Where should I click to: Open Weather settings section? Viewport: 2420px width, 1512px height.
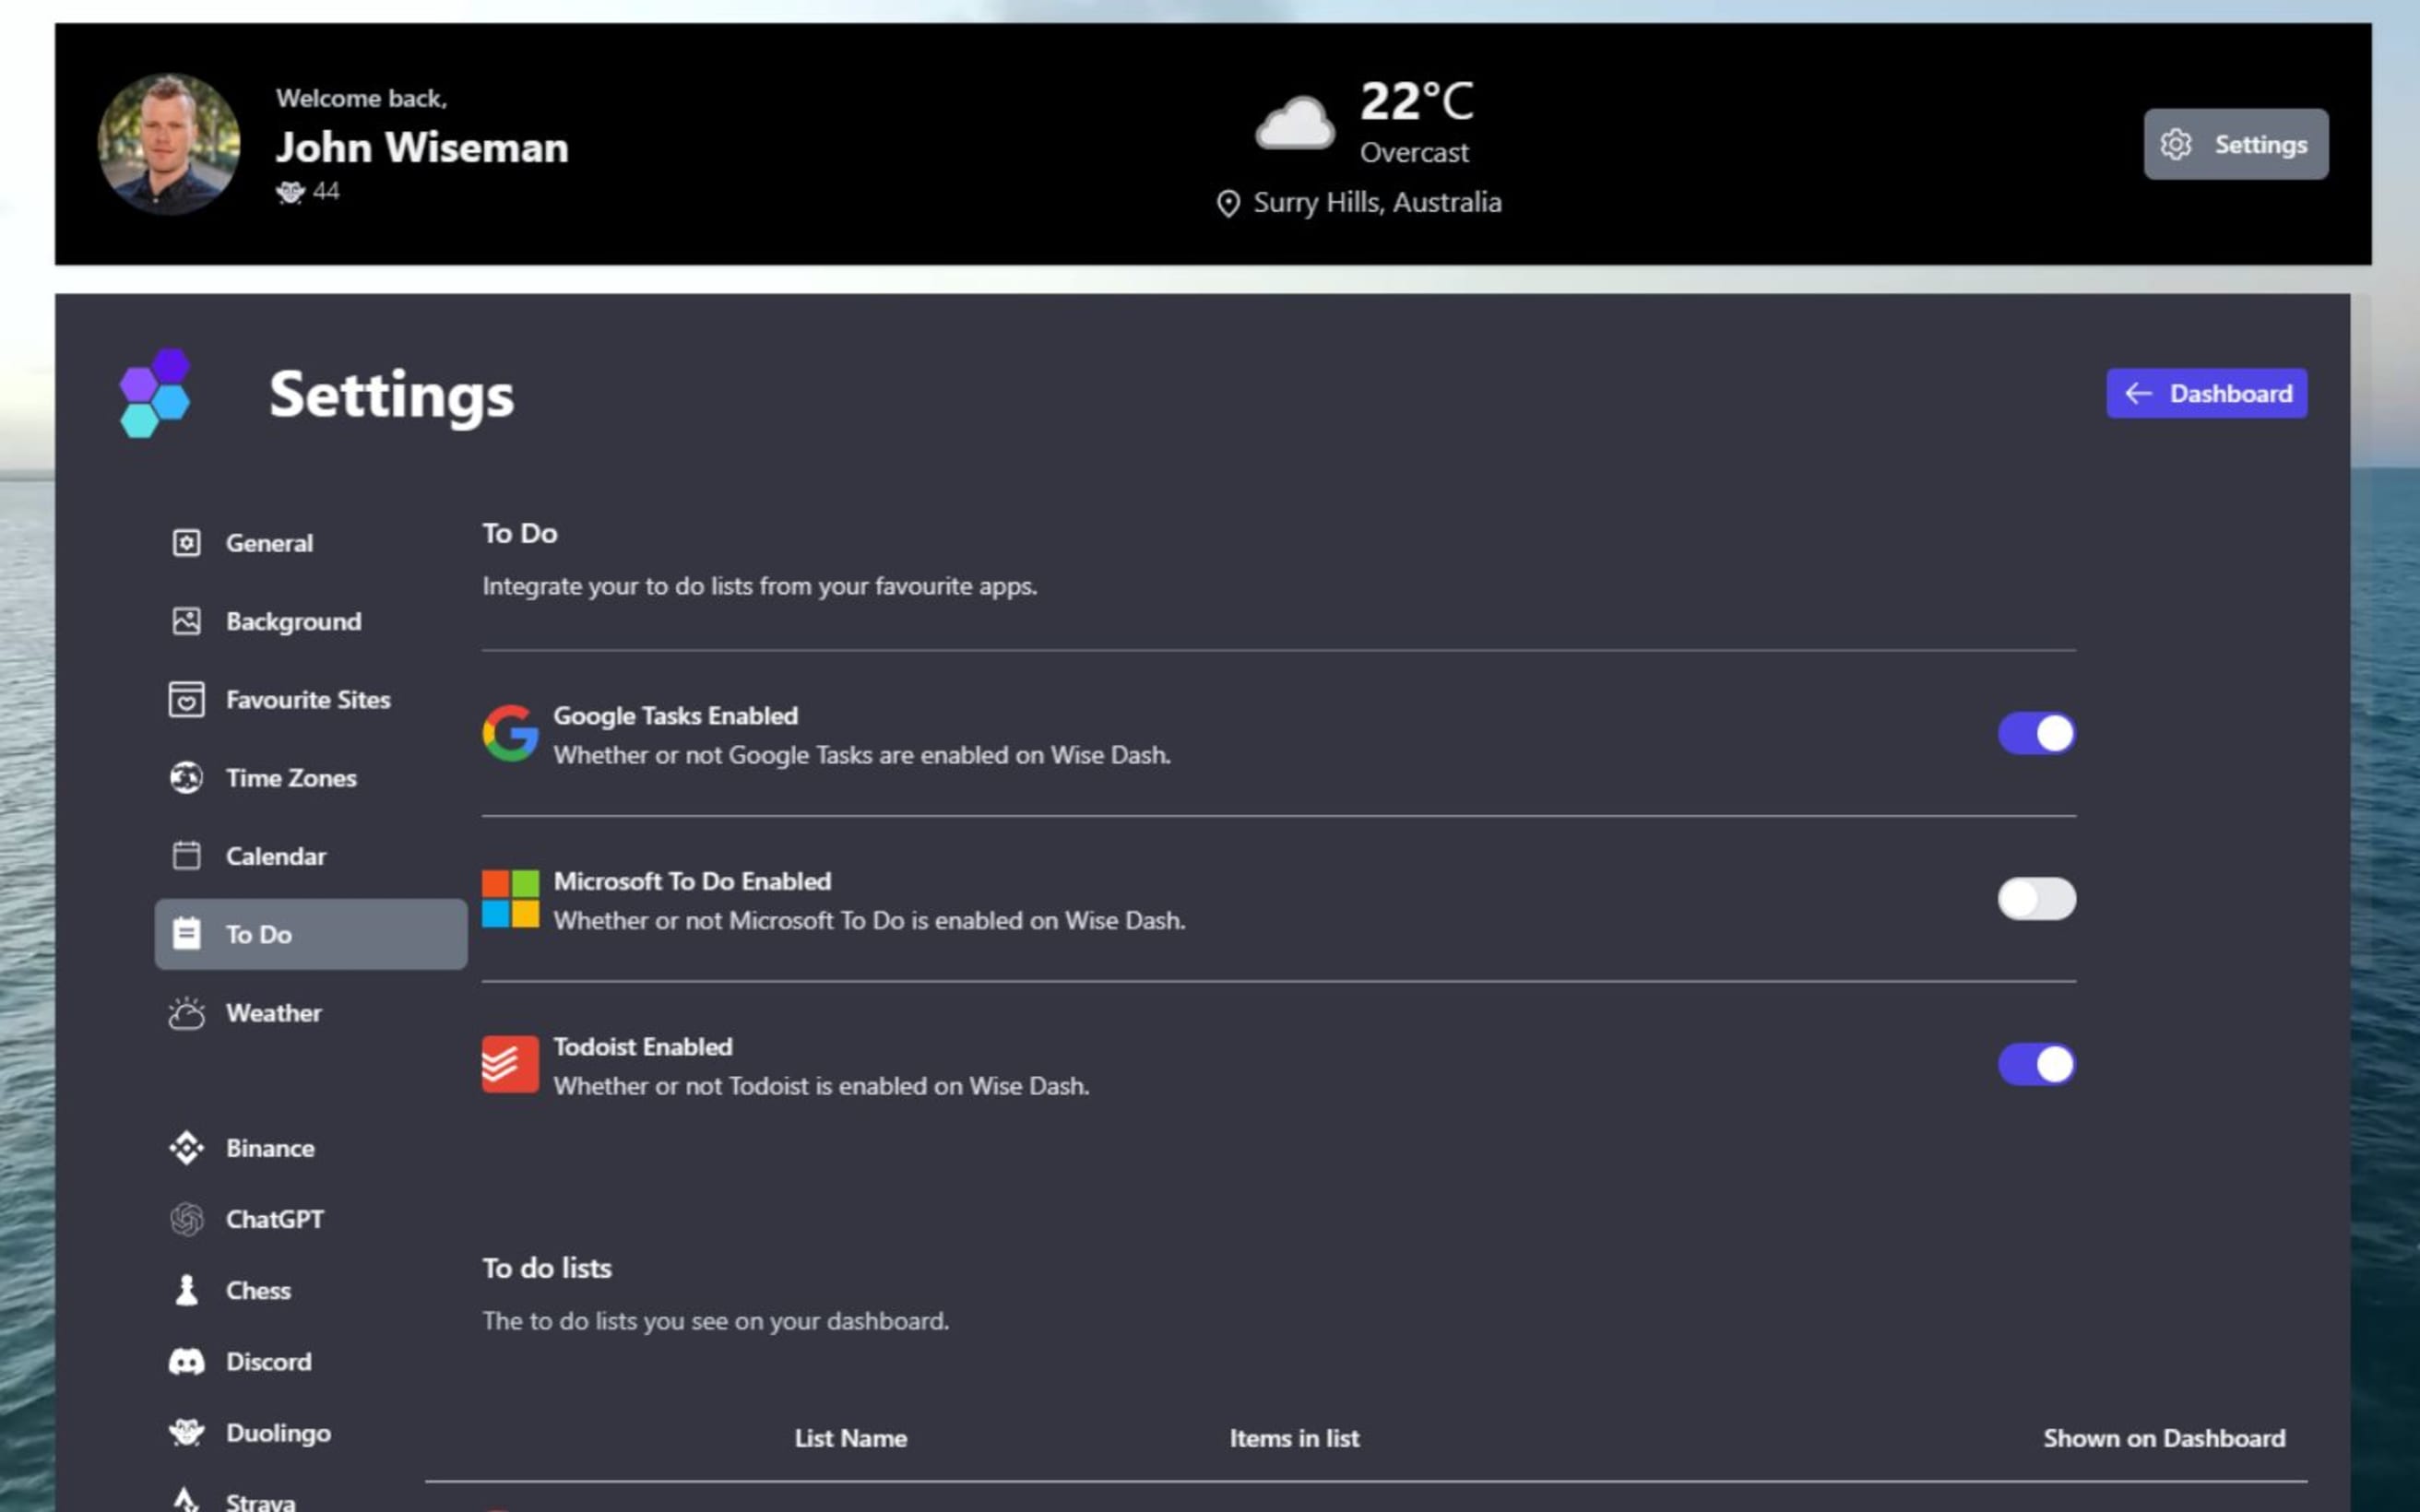tap(272, 1012)
